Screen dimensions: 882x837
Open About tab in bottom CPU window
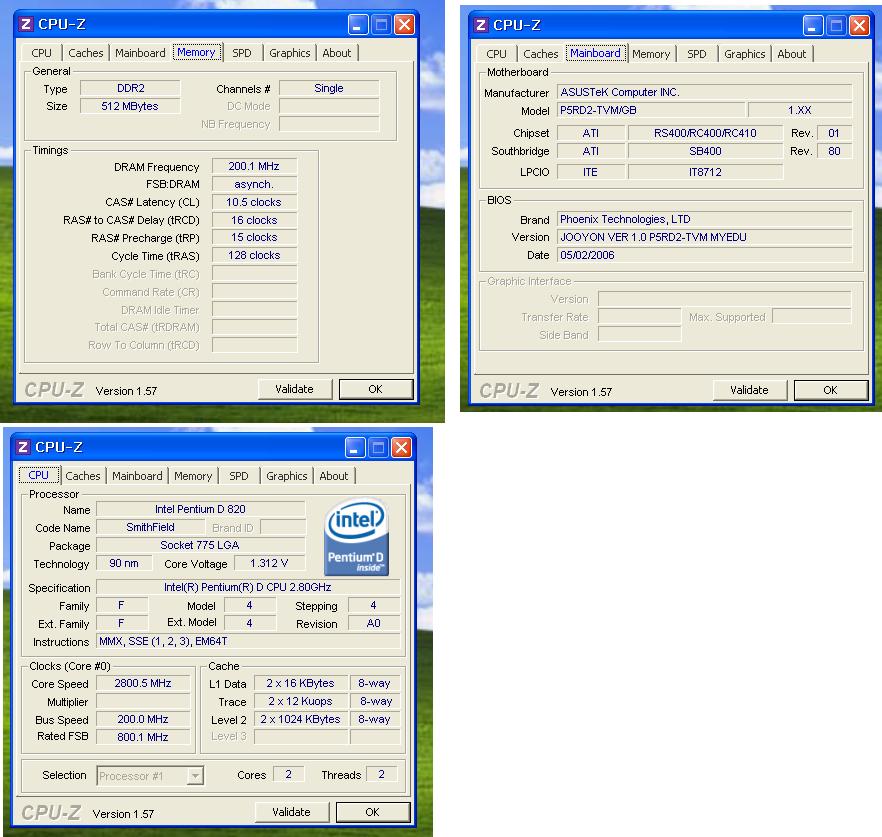[334, 476]
